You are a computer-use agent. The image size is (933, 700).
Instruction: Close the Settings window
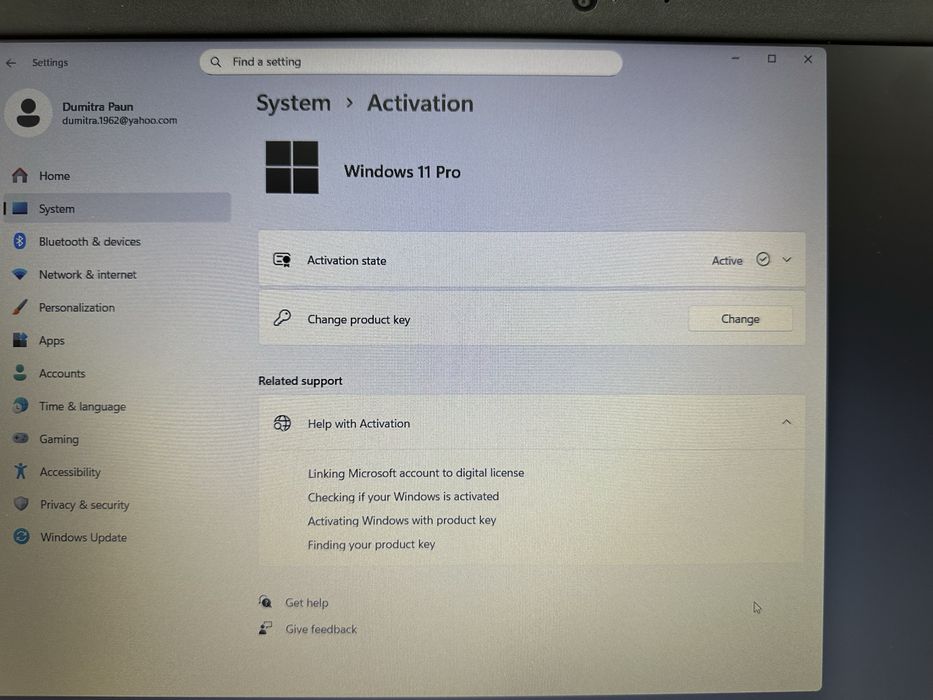pos(807,59)
